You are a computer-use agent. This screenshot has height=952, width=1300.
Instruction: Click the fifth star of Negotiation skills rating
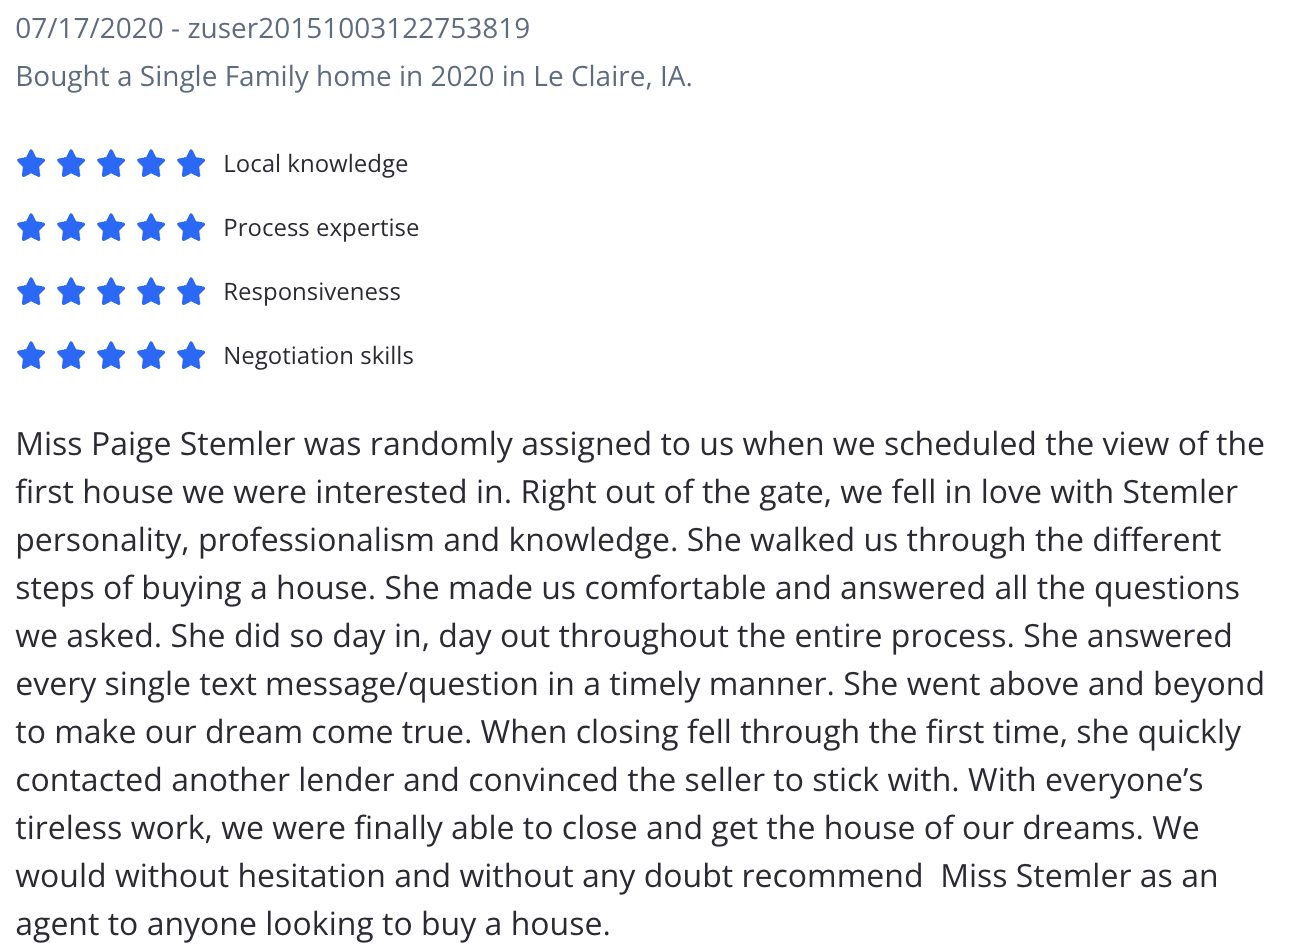click(191, 355)
